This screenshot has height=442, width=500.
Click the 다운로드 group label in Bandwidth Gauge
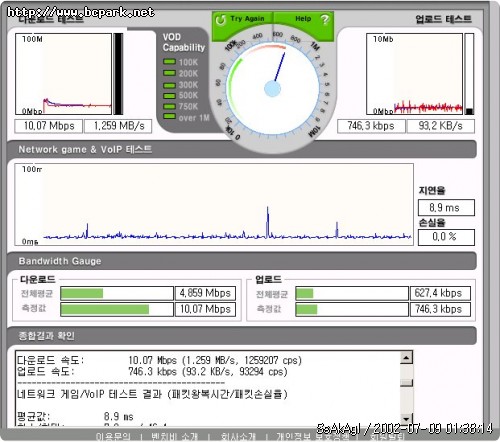38,279
